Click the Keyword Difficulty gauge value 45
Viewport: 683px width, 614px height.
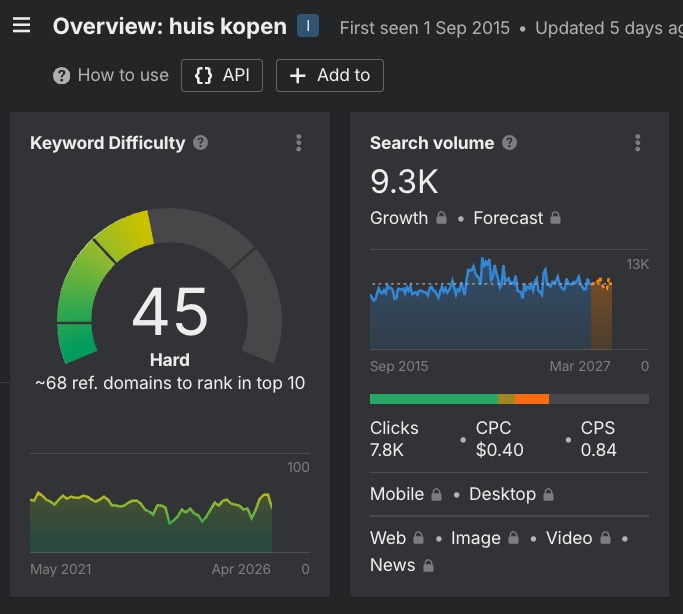click(170, 311)
